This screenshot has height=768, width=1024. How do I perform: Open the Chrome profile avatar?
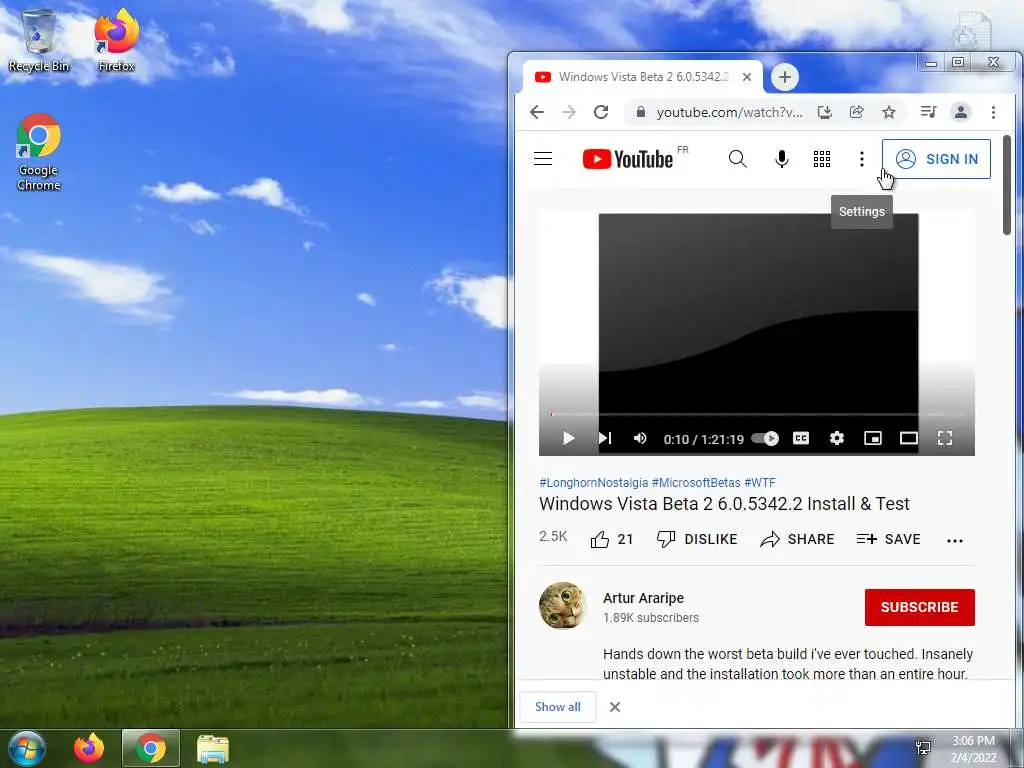coord(961,112)
